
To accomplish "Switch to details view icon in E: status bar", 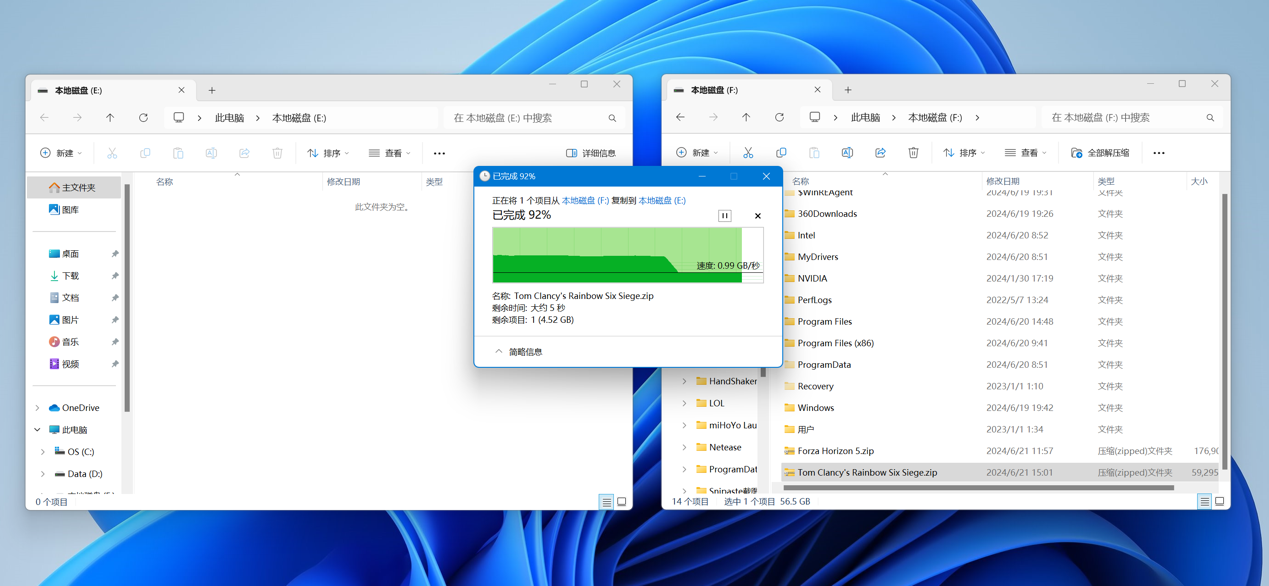I will pos(606,502).
